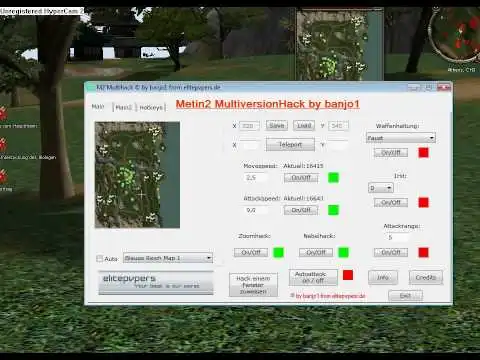Click the circular minimap in the corner
Image resolution: width=480 pixels, height=360 pixels.
(x=455, y=35)
